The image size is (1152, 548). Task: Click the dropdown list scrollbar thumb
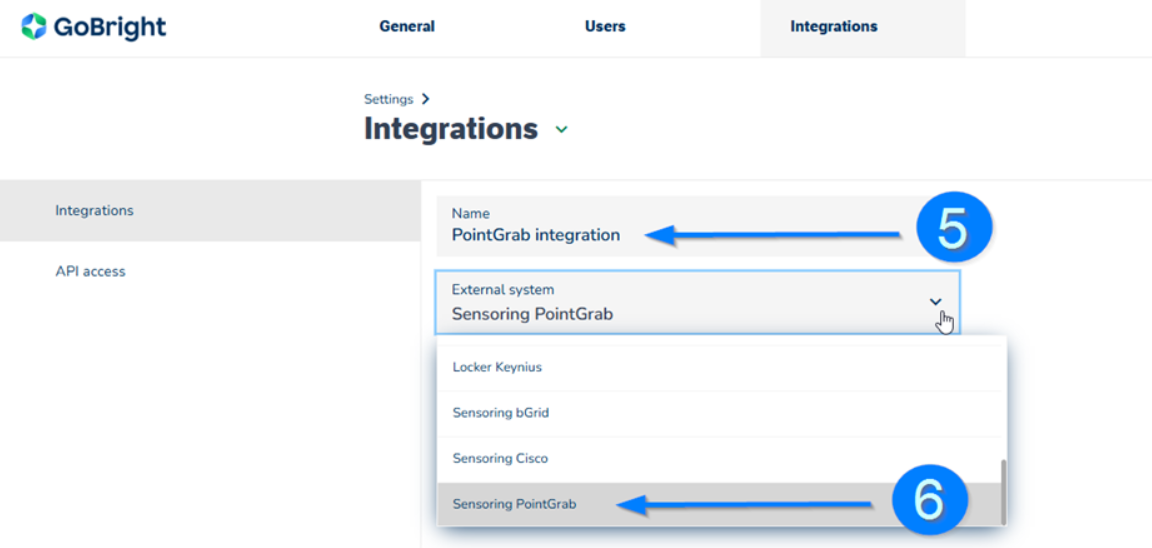point(1003,492)
